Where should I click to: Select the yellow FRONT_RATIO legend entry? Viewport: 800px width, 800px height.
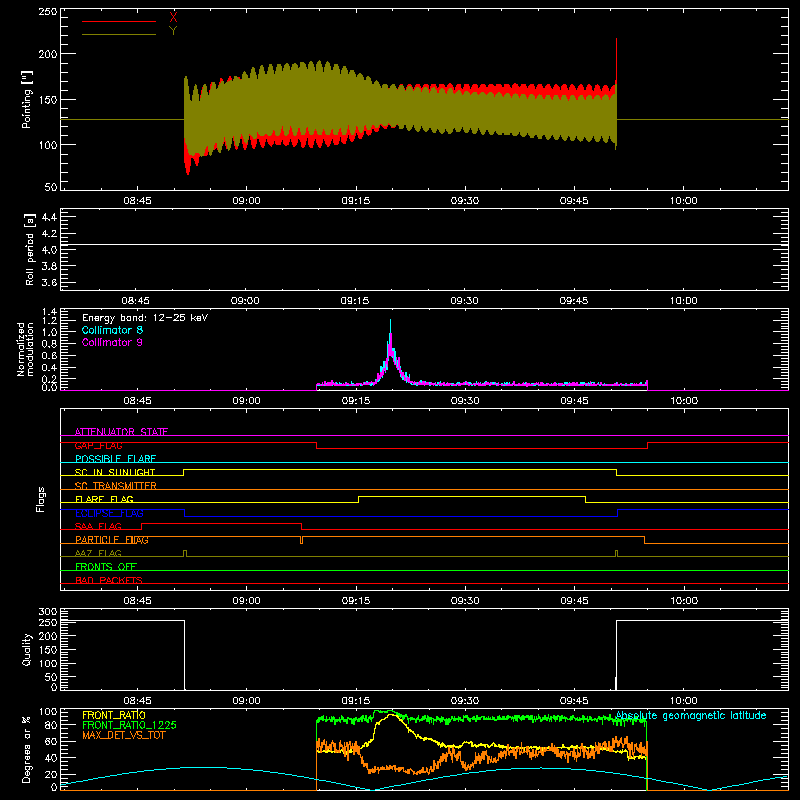pos(114,715)
